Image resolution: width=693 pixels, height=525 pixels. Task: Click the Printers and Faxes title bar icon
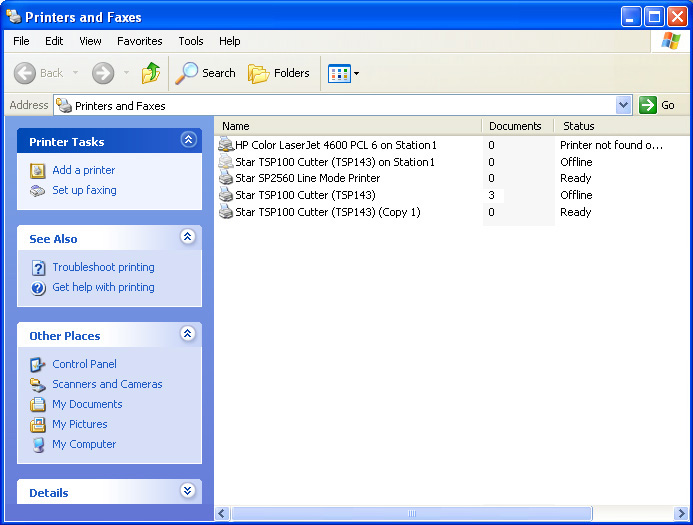(x=14, y=16)
